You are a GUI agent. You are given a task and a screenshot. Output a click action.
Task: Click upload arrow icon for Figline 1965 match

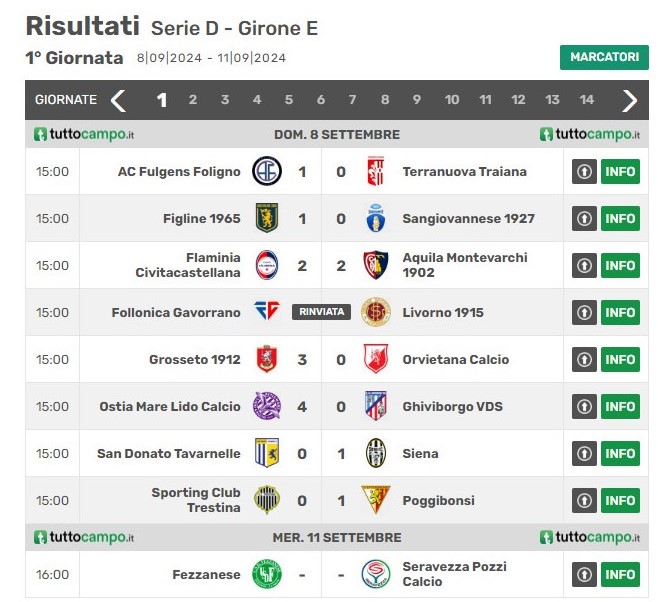pyautogui.click(x=584, y=219)
